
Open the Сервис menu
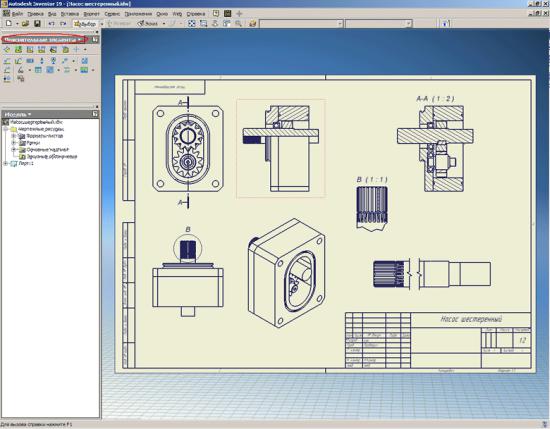112,14
